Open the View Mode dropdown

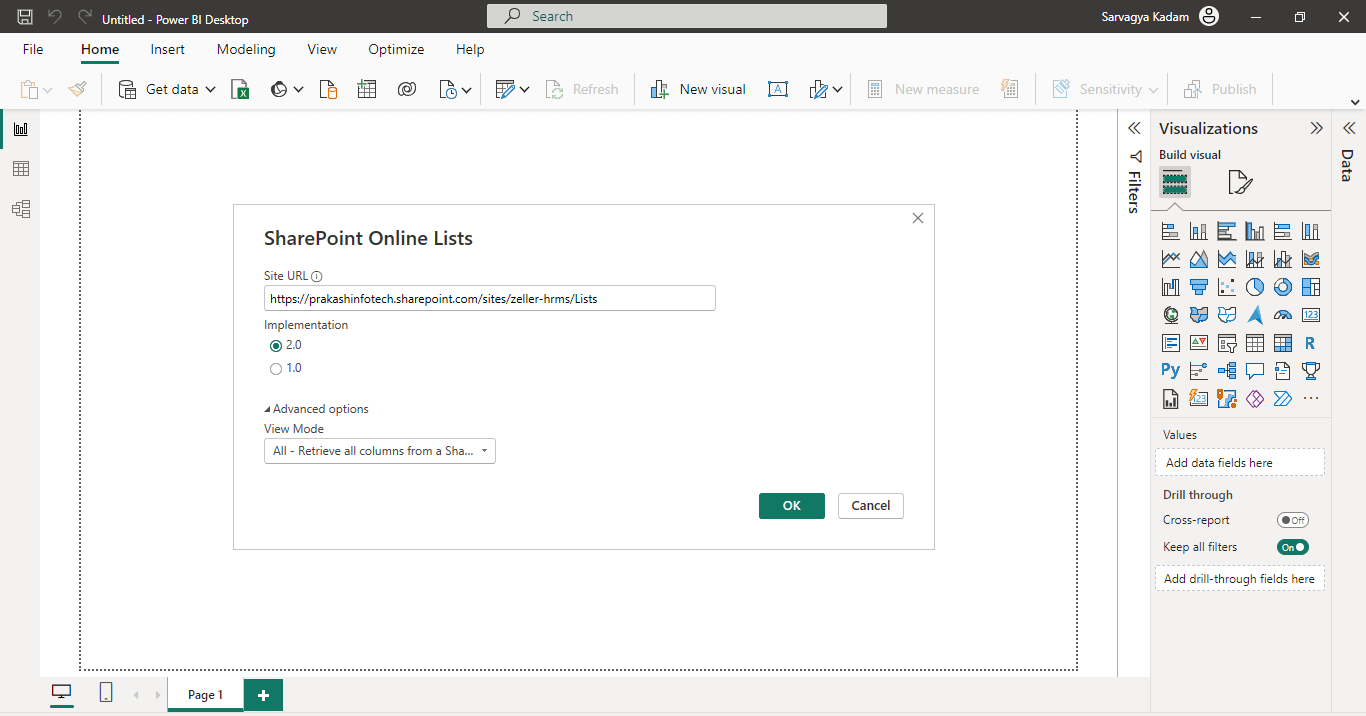(x=380, y=451)
